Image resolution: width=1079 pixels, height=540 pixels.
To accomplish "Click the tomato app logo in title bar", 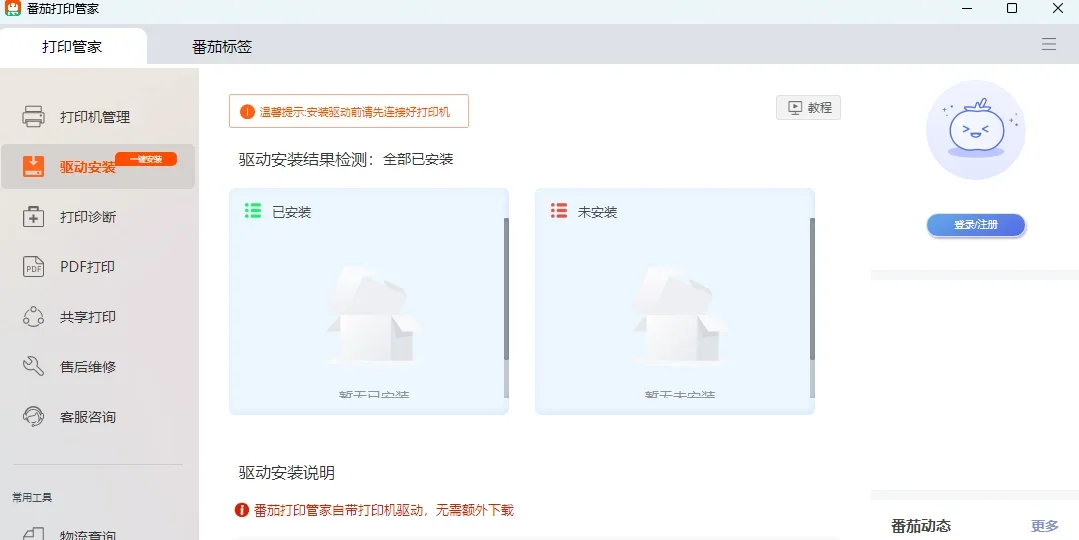I will 13,9.
